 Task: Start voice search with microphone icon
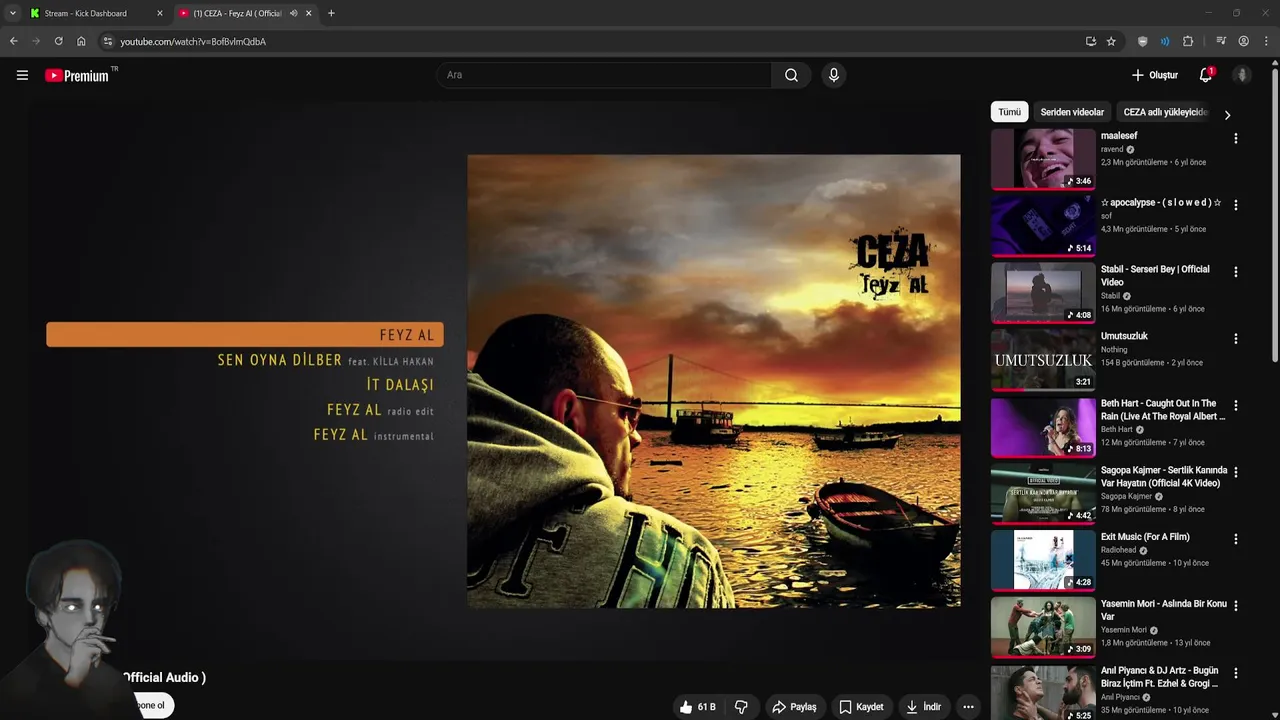tap(834, 75)
